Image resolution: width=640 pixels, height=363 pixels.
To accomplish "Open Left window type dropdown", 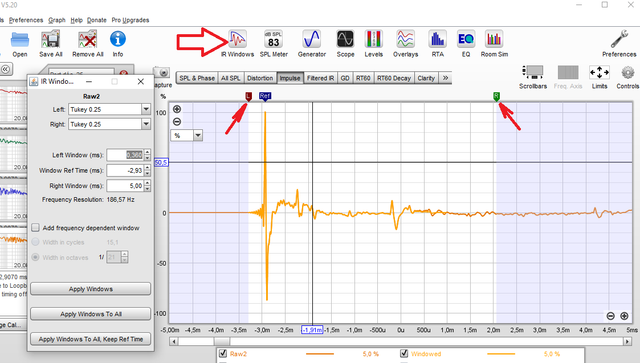I will 146,109.
